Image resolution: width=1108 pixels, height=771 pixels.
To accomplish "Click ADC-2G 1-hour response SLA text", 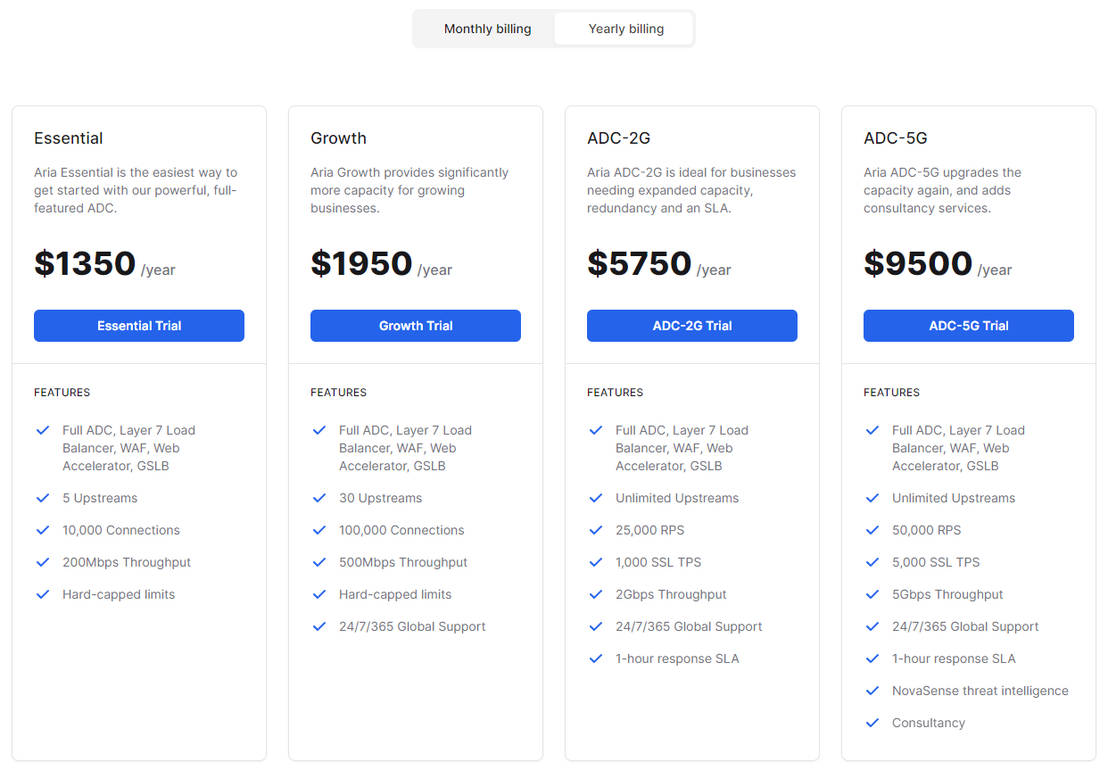I will click(x=677, y=658).
